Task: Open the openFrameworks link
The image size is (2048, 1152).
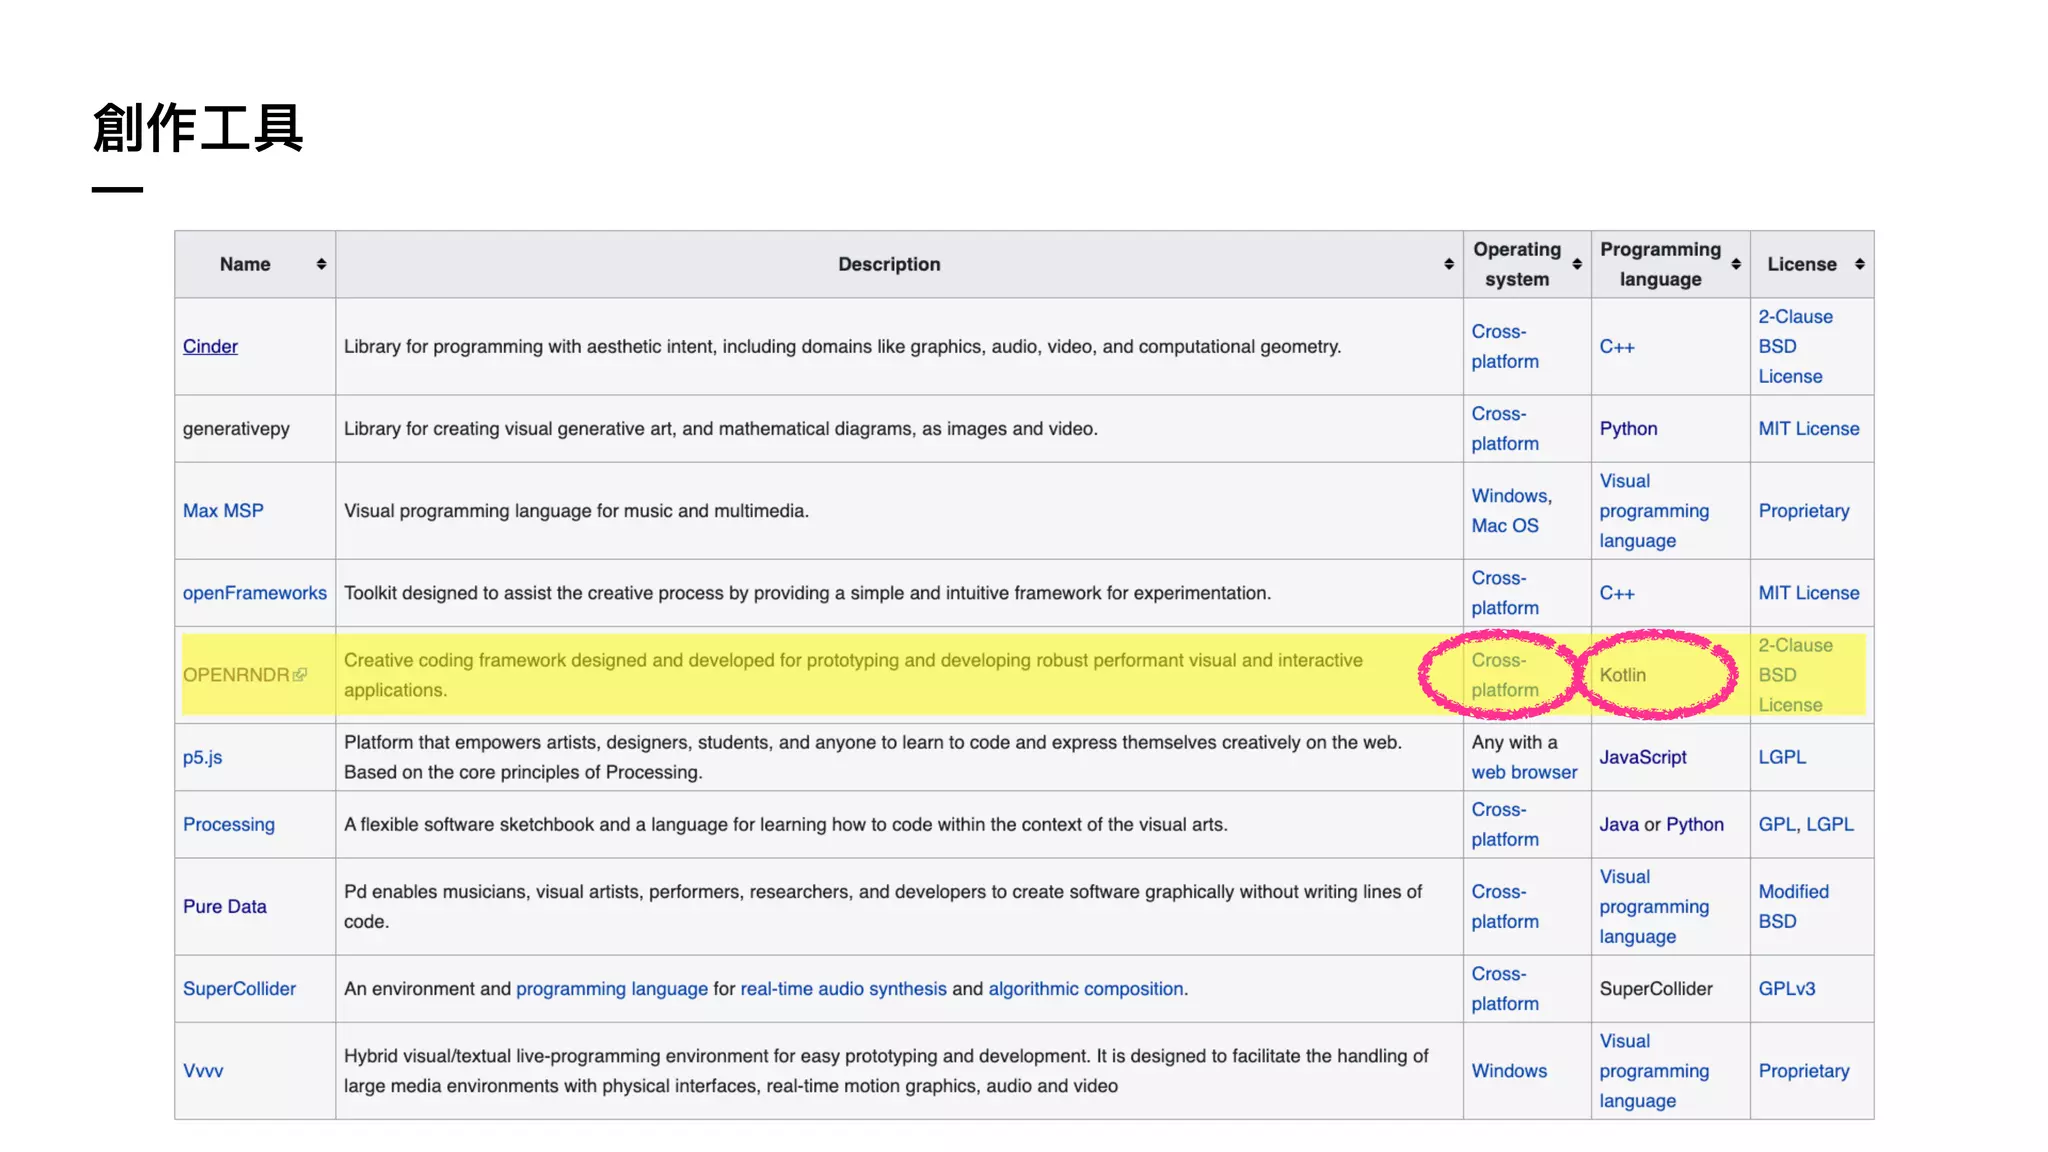Action: (x=254, y=592)
